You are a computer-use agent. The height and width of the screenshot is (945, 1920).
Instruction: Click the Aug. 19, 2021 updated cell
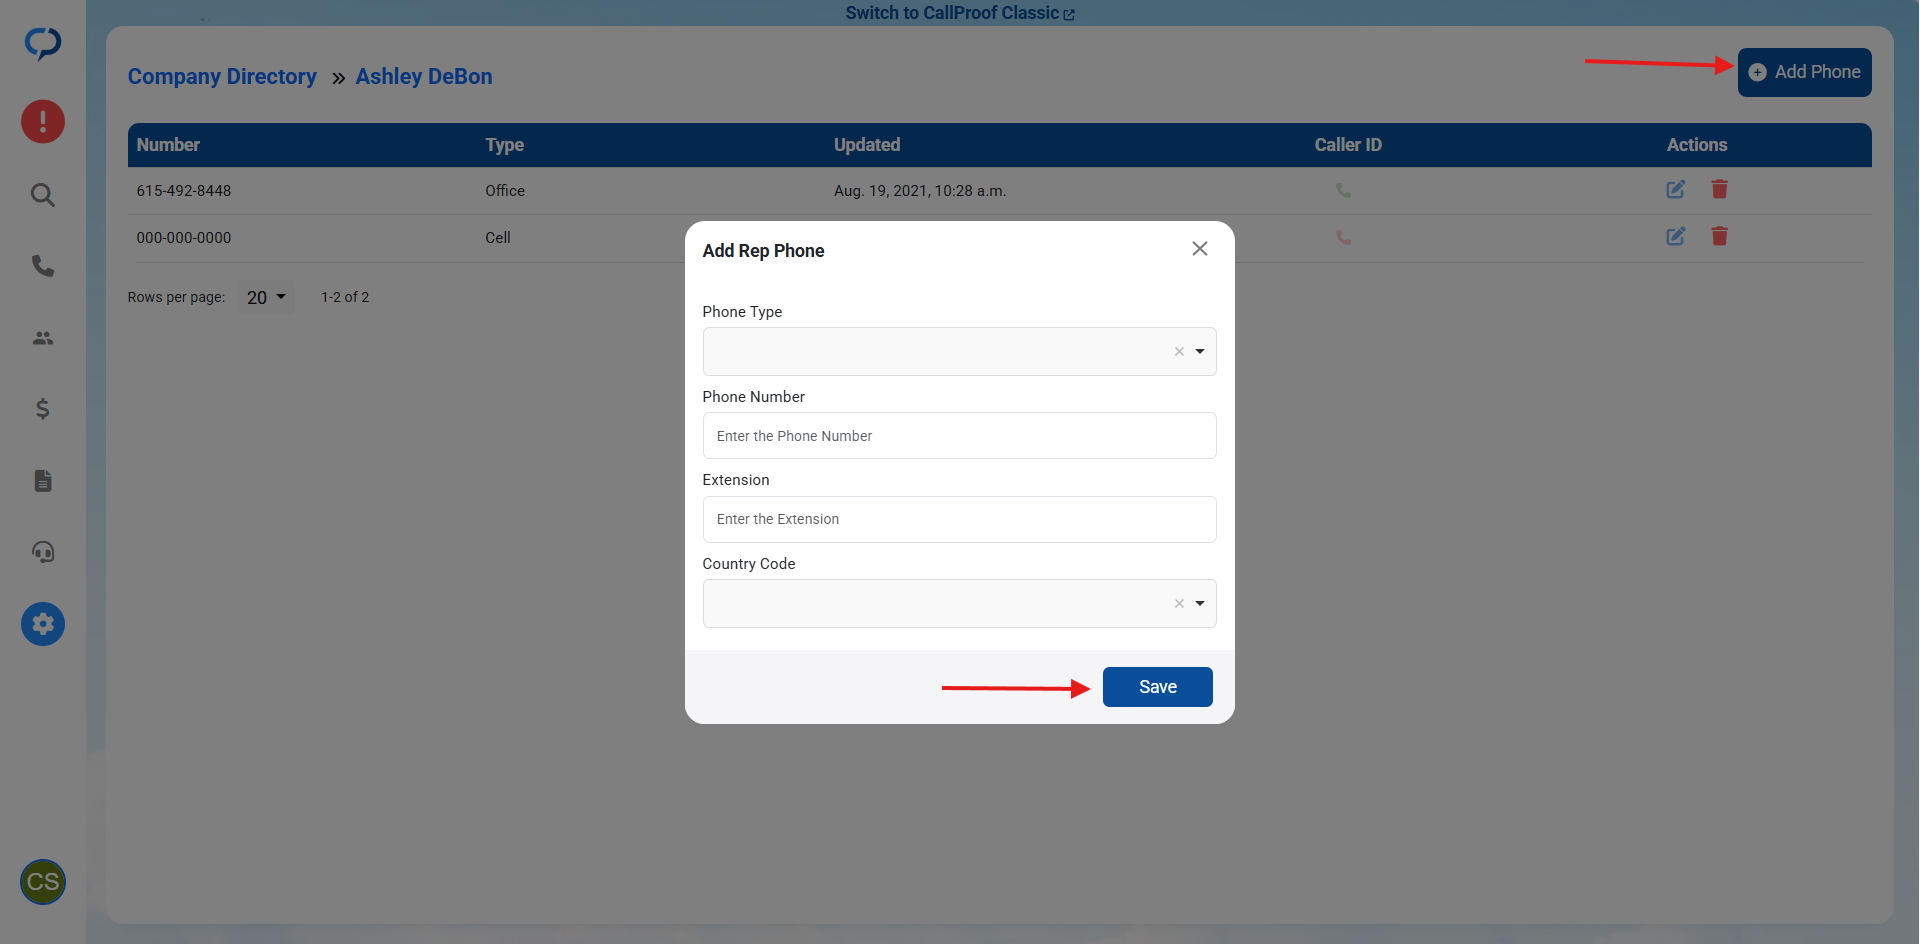coord(920,190)
